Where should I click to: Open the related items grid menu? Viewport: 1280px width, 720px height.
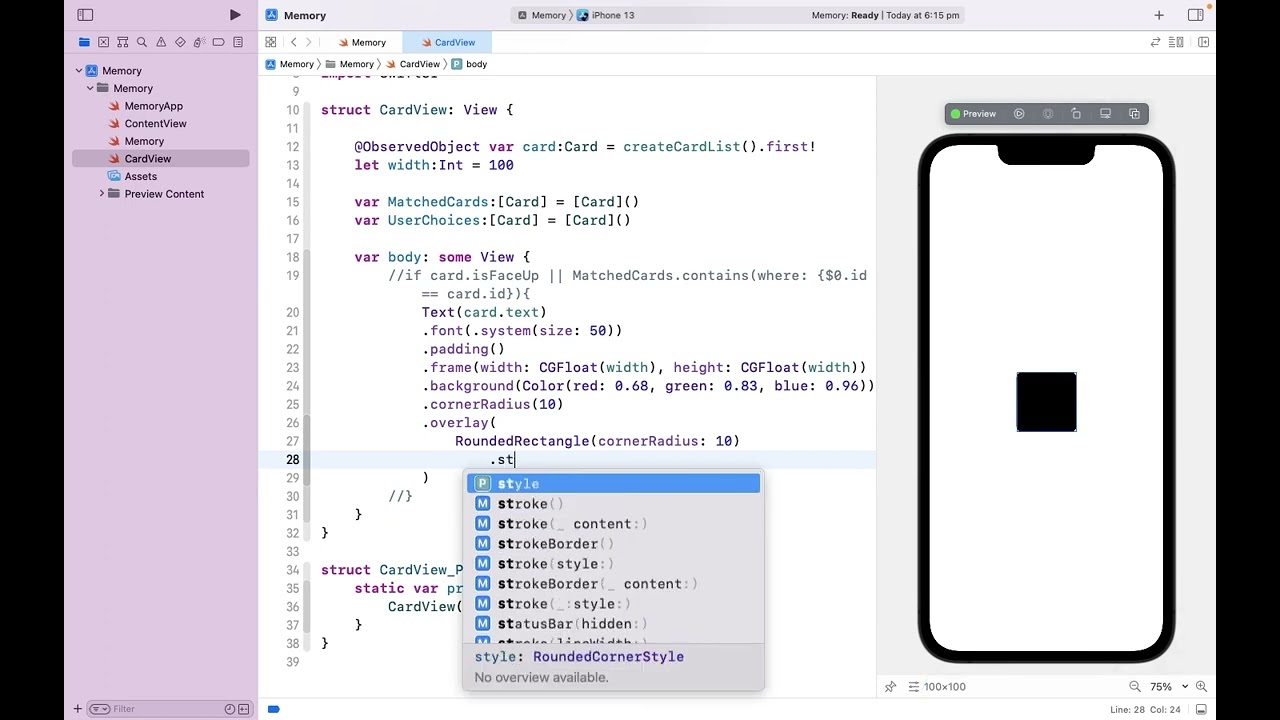(271, 42)
